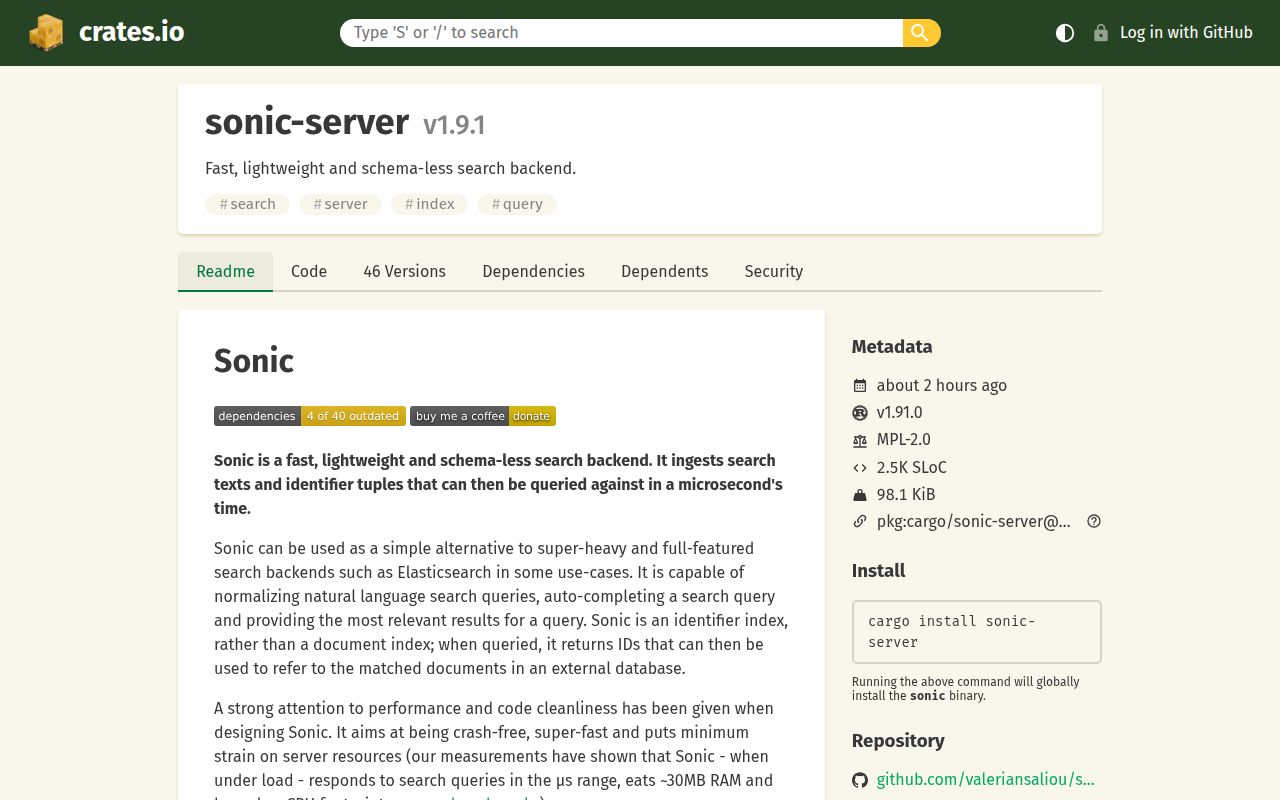The width and height of the screenshot is (1280, 800).
Task: Open the #index keyword tag
Action: tap(430, 204)
